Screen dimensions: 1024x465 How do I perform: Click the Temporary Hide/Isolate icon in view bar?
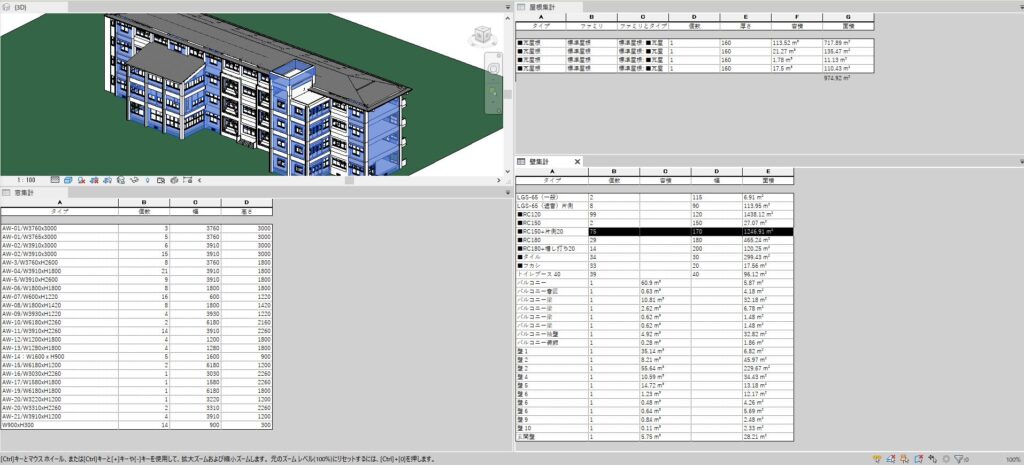[x=136, y=180]
